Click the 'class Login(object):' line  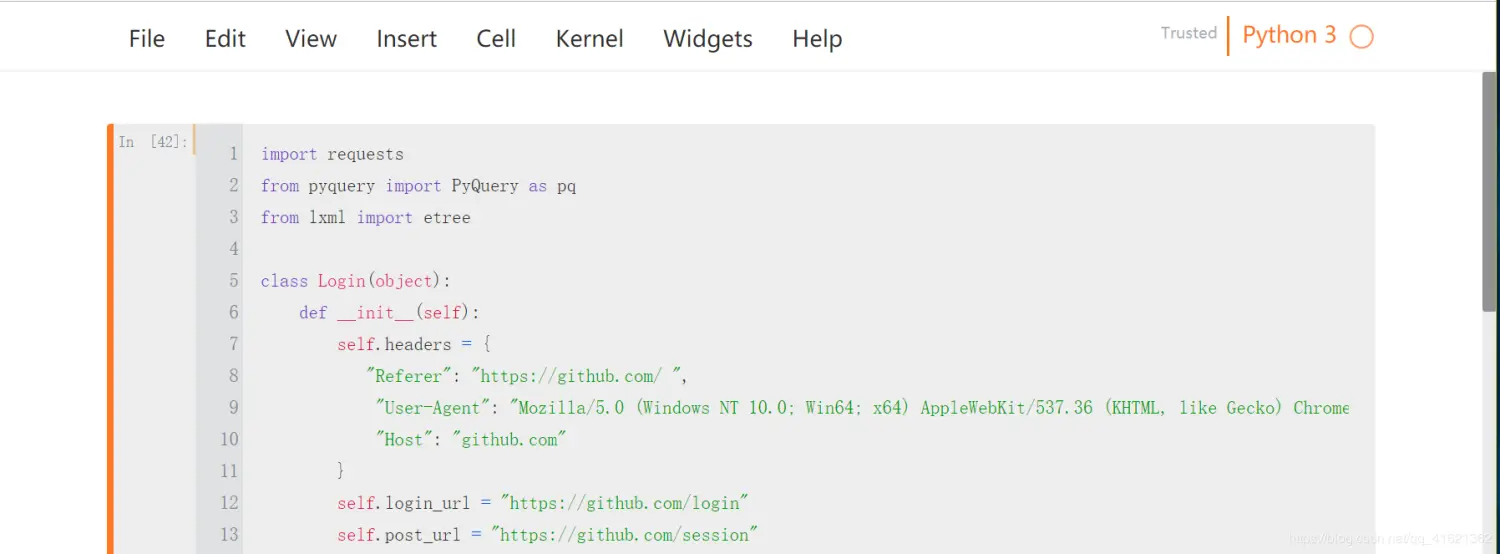pyautogui.click(x=356, y=281)
